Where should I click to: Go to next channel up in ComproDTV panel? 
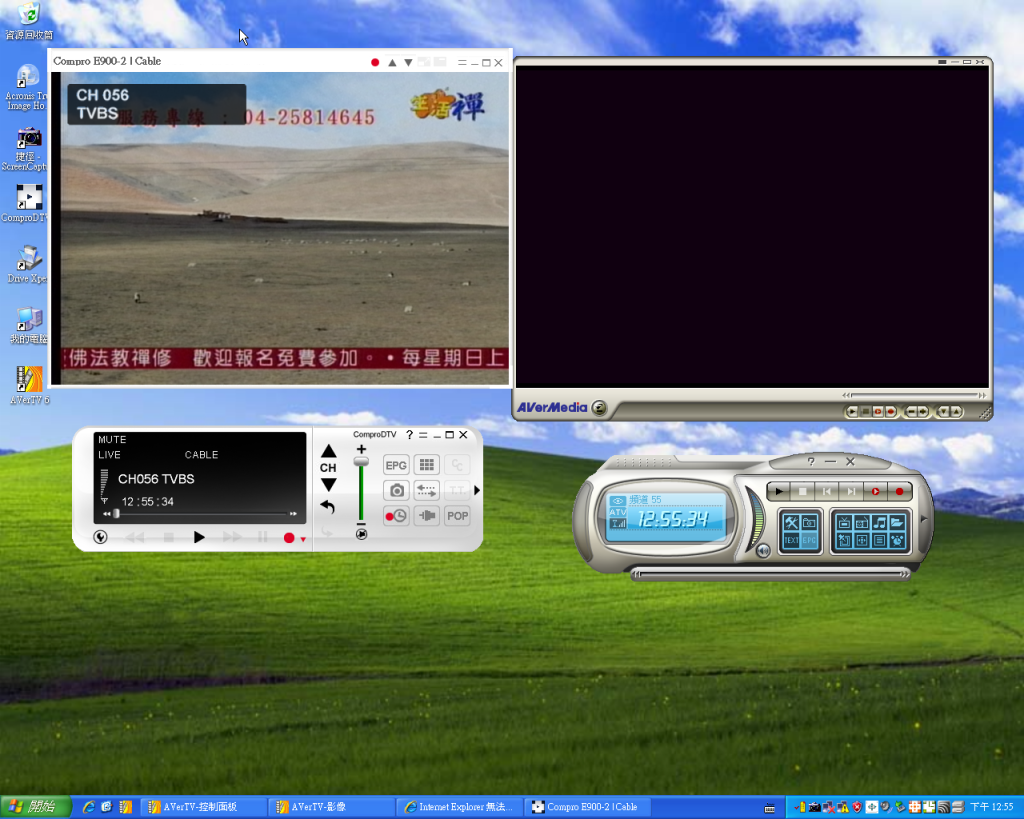[x=328, y=451]
